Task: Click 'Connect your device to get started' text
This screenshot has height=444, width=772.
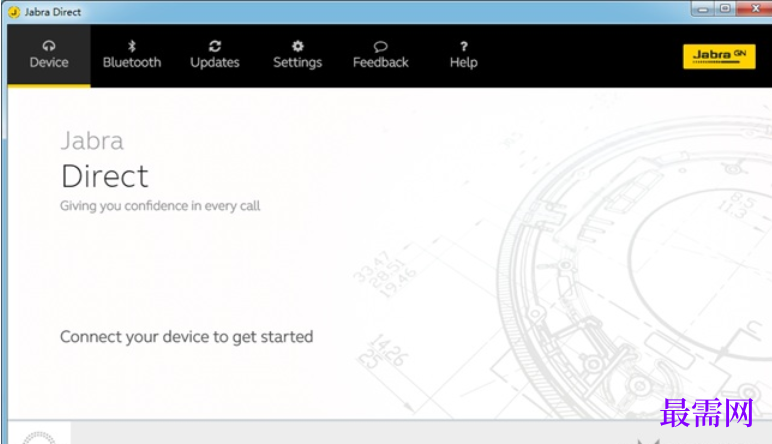Action: click(187, 337)
